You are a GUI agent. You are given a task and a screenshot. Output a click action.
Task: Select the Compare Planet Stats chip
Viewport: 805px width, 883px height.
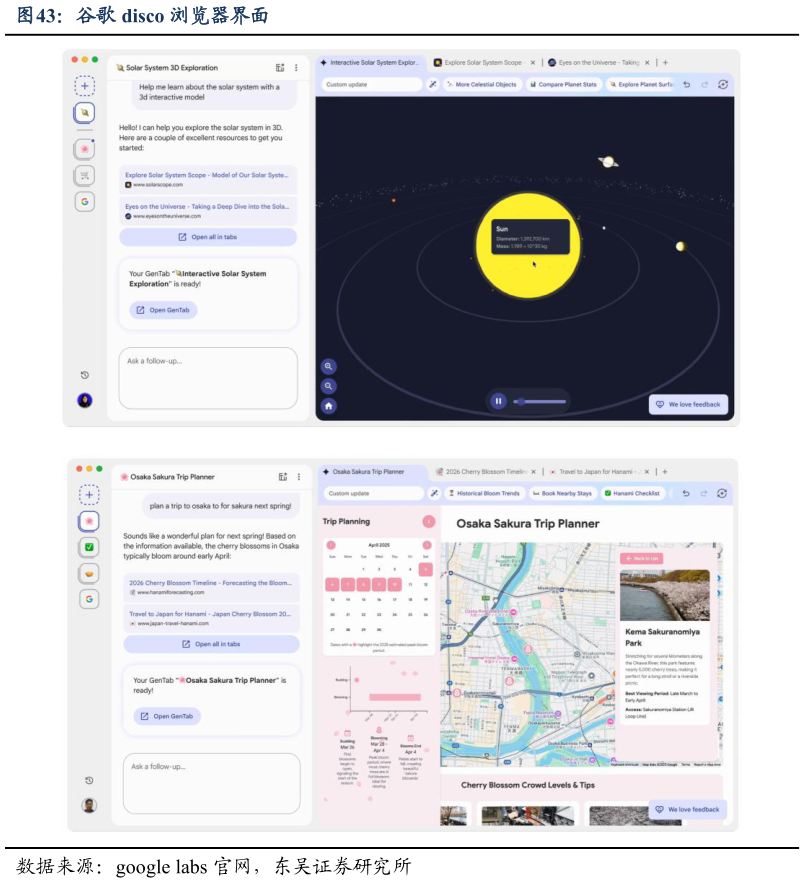(563, 85)
